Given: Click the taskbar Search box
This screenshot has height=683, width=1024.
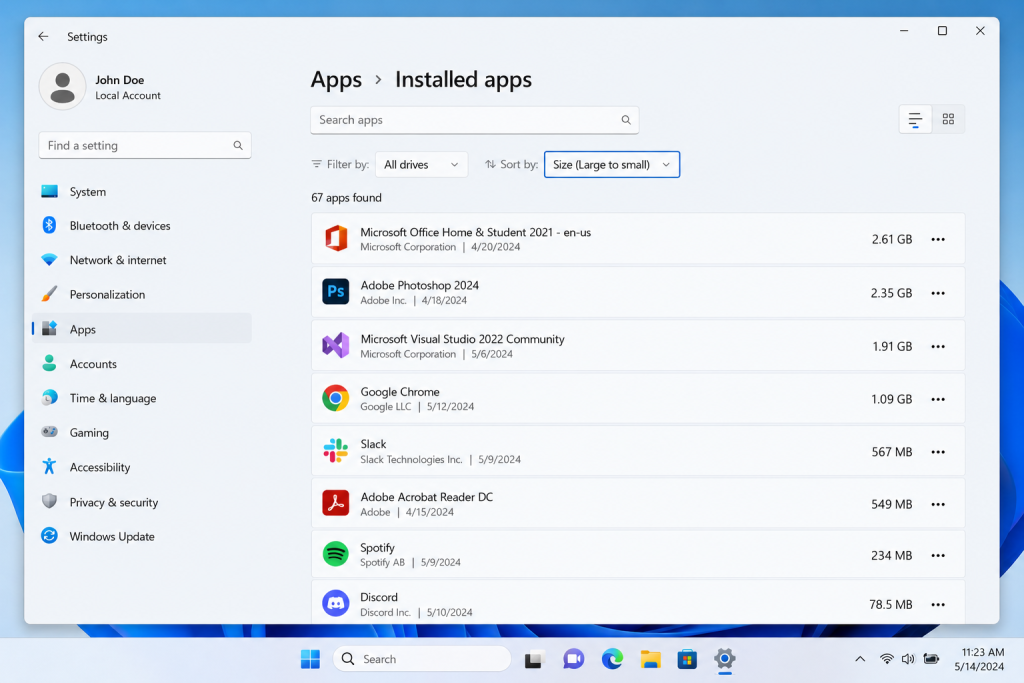Looking at the screenshot, I should 422,659.
